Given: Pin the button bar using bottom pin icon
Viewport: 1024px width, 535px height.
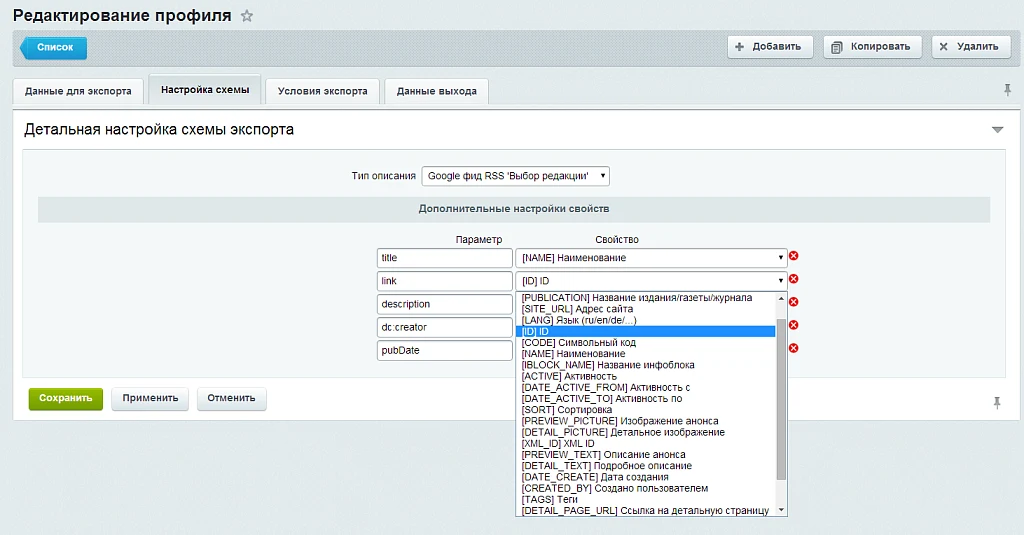Looking at the screenshot, I should point(997,403).
